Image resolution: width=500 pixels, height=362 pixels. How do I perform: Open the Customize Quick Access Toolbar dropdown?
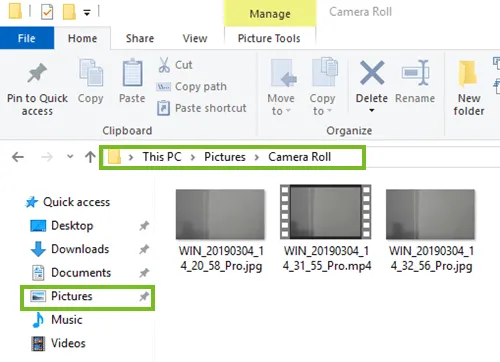(x=87, y=13)
